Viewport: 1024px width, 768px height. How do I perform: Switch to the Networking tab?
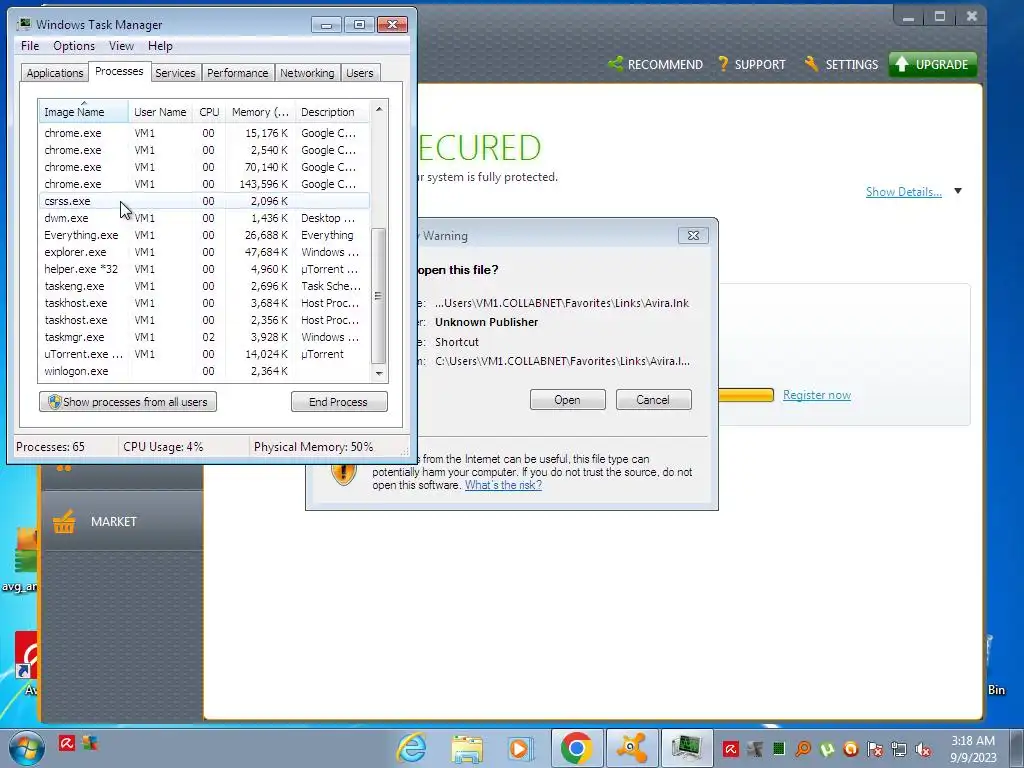307,73
